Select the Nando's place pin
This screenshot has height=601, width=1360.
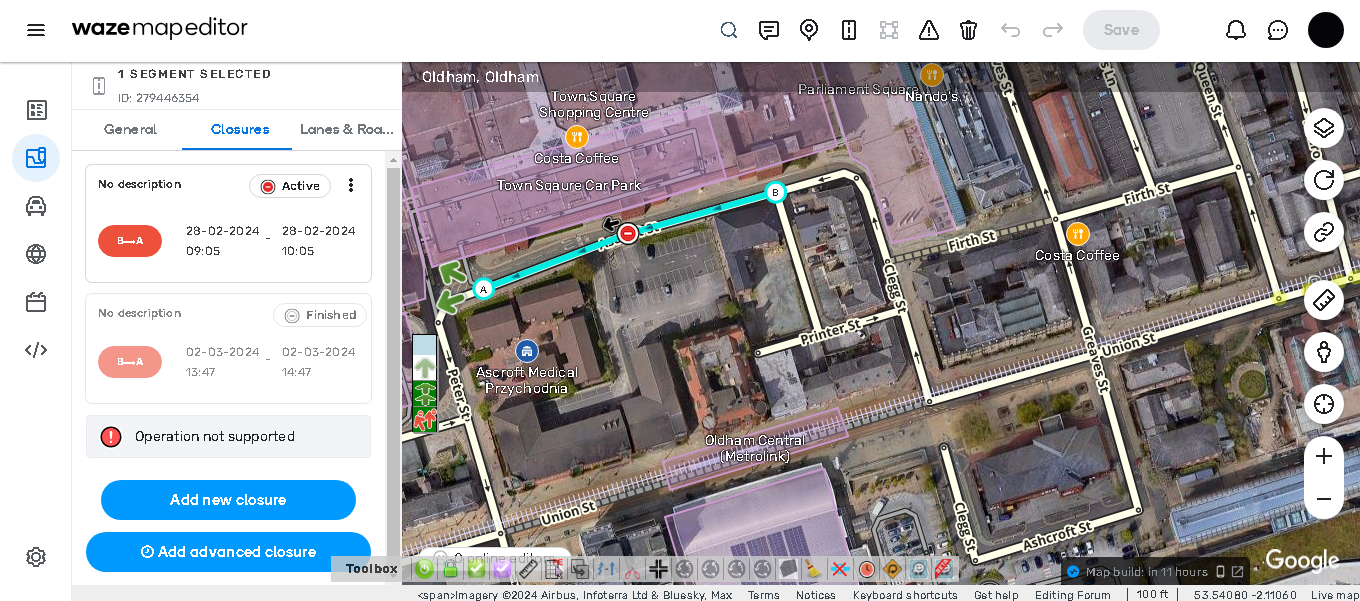coord(932,74)
